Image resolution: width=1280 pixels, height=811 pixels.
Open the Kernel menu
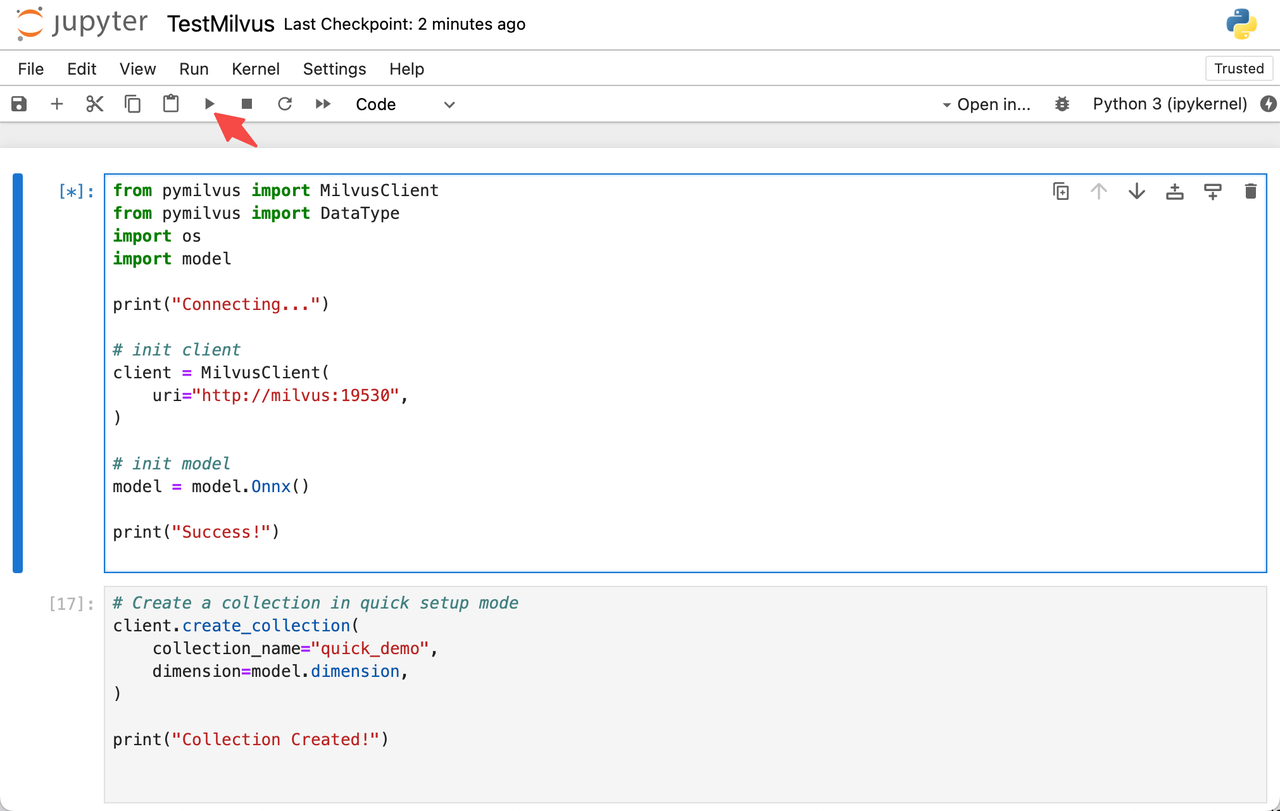pos(255,69)
